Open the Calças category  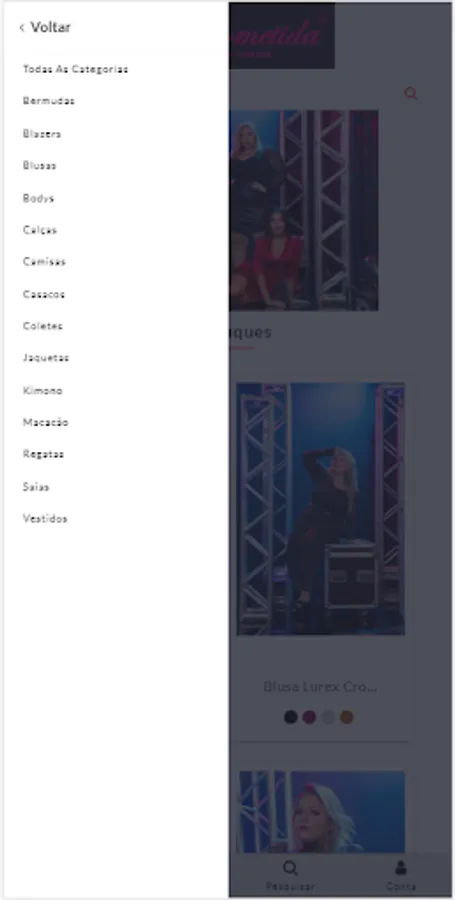click(x=40, y=230)
